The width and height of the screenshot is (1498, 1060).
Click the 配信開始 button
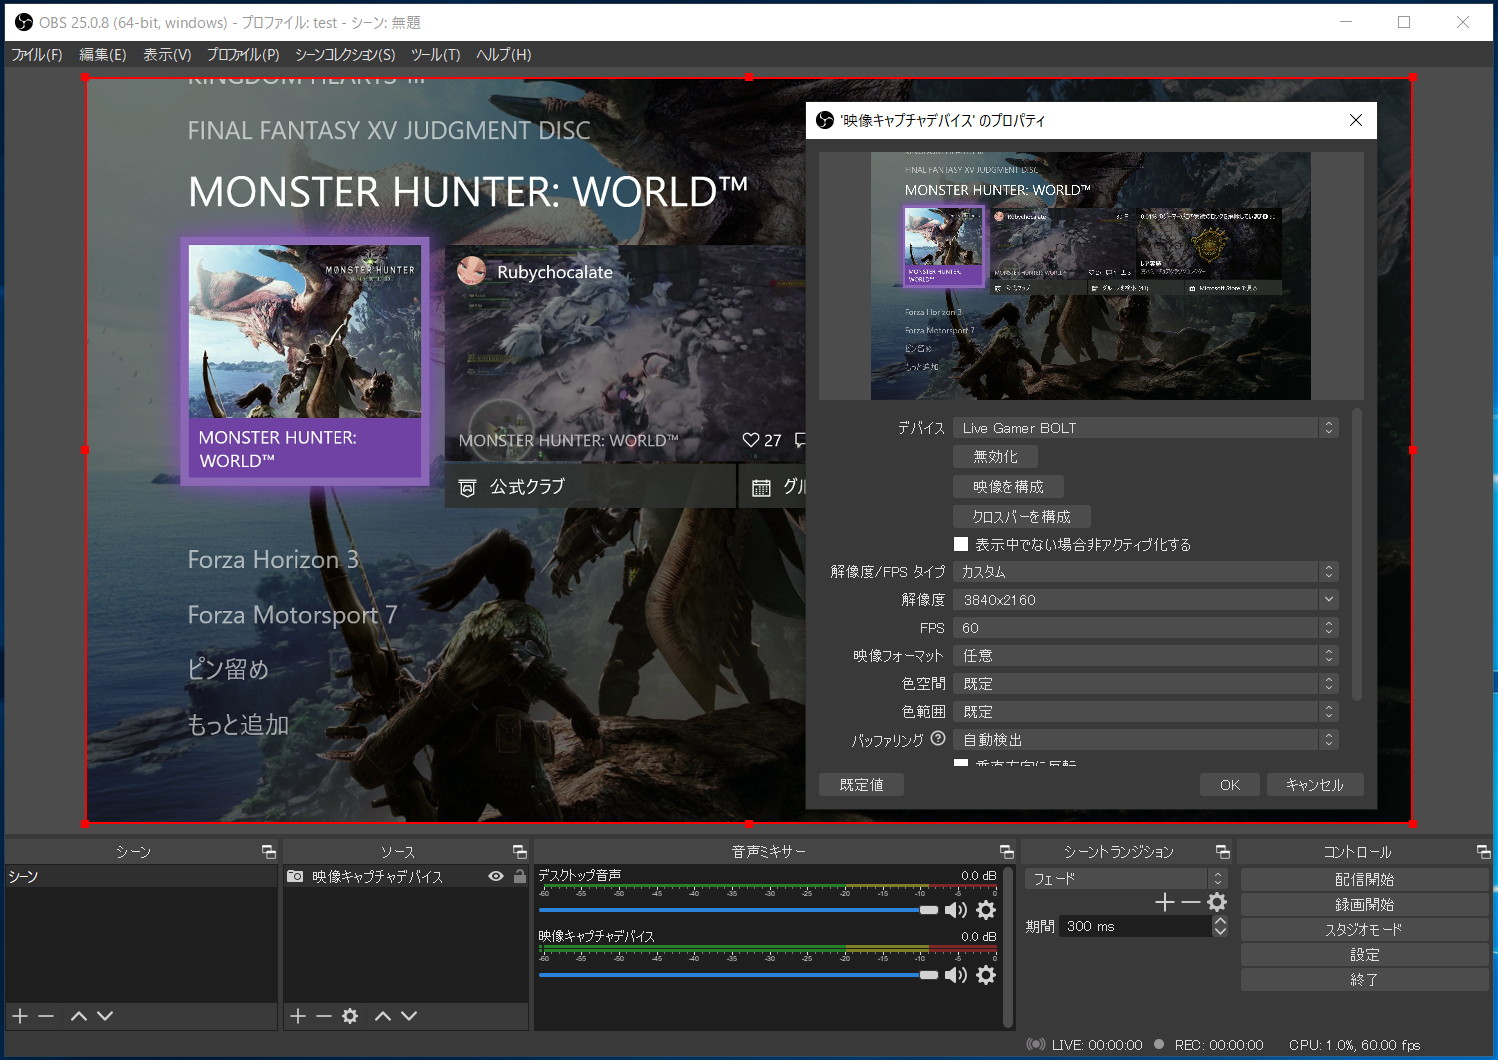1364,880
